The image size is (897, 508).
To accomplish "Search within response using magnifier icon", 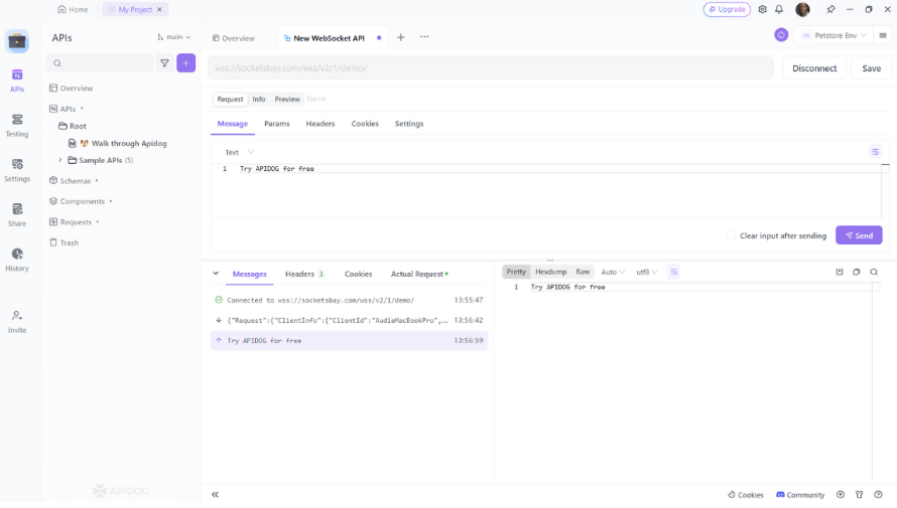I will [874, 272].
